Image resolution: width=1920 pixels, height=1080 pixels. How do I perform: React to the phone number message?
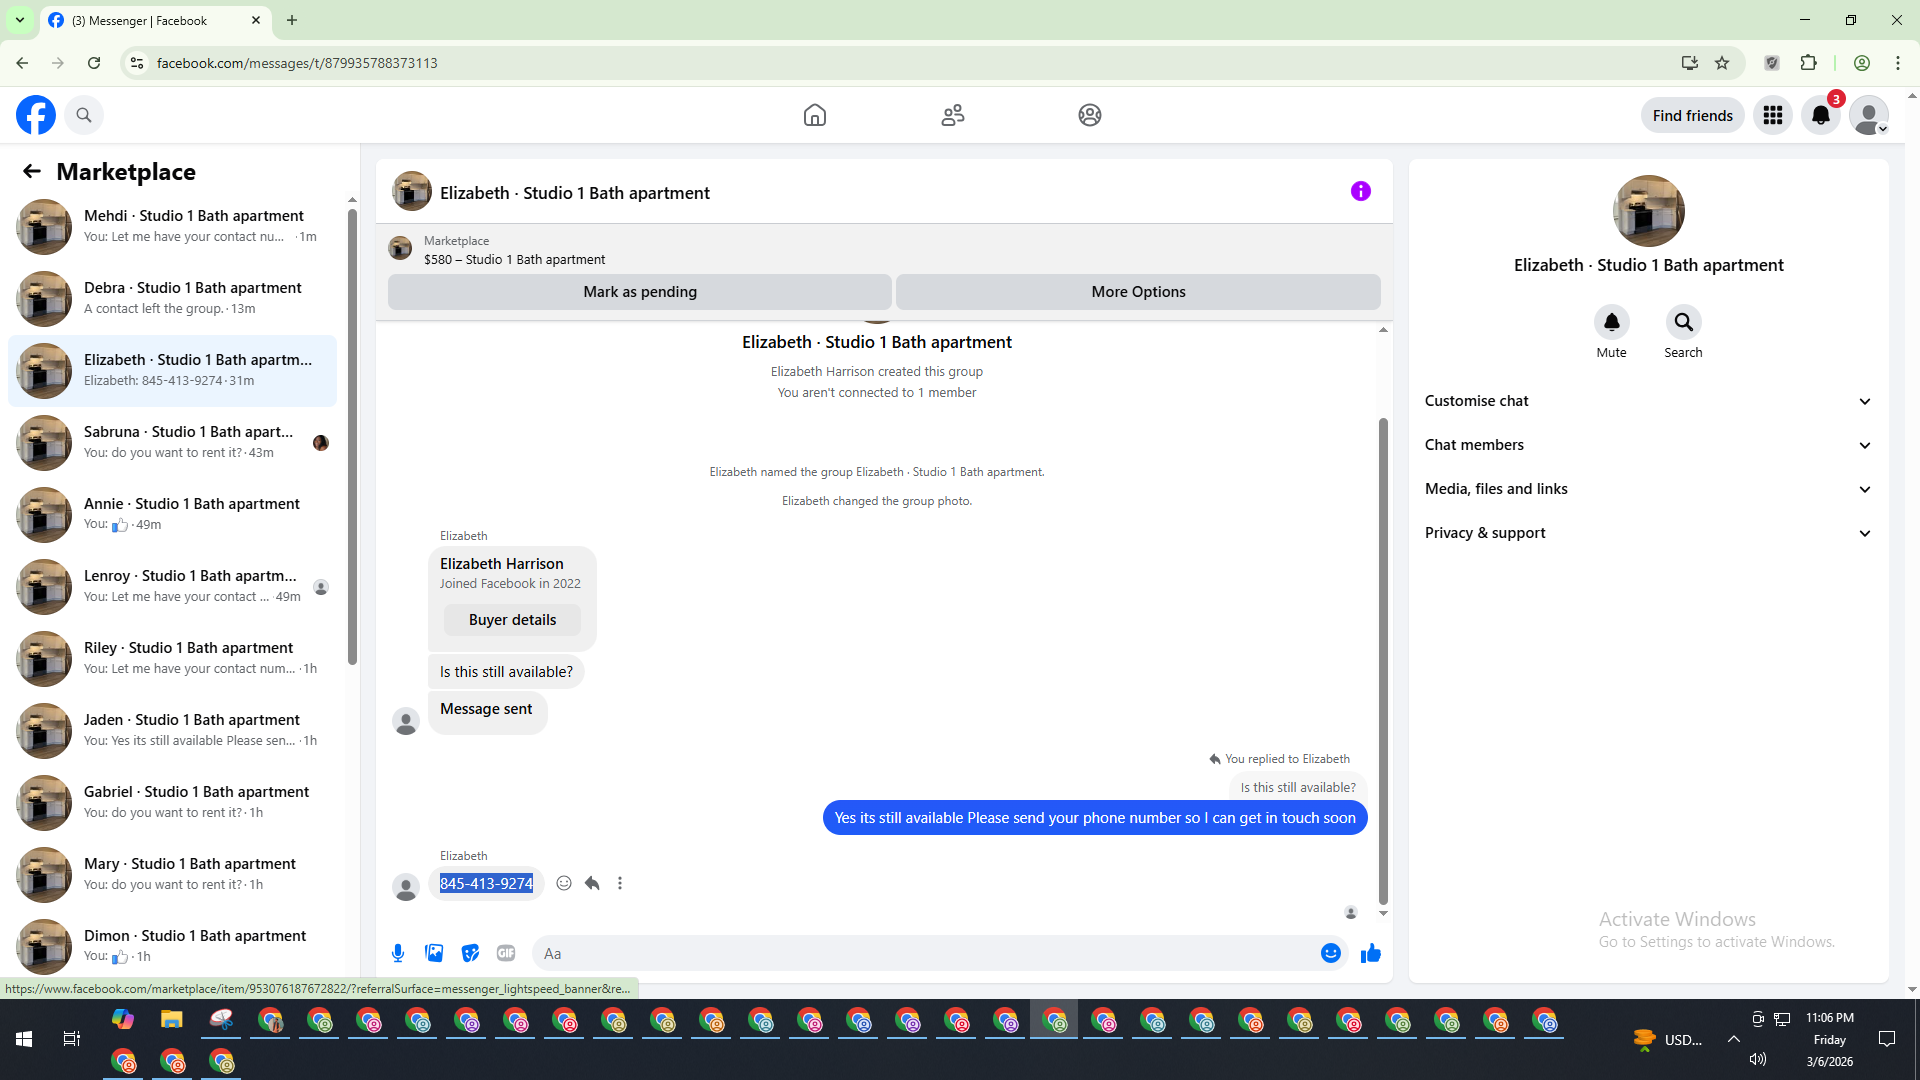pyautogui.click(x=564, y=883)
